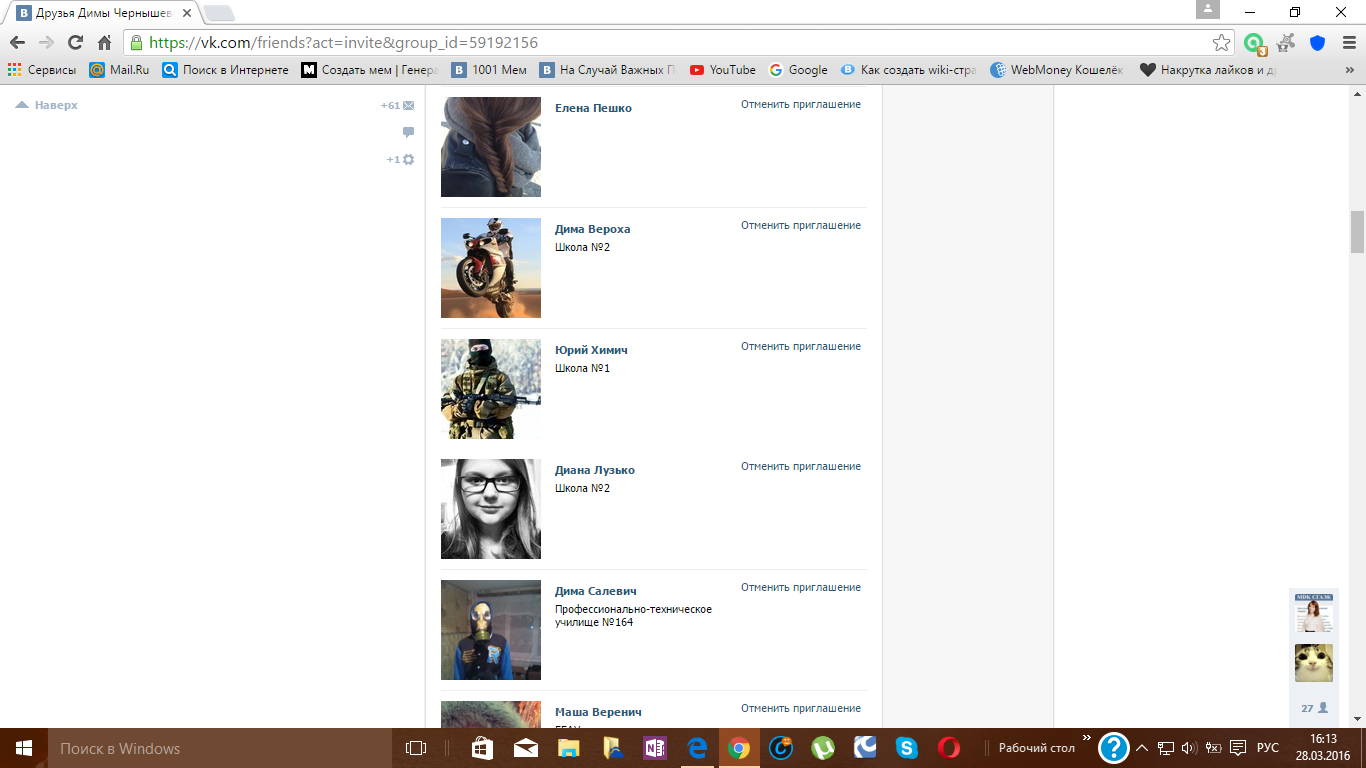
Task: Open Юрий Химич soldier photo
Action: [x=491, y=389]
